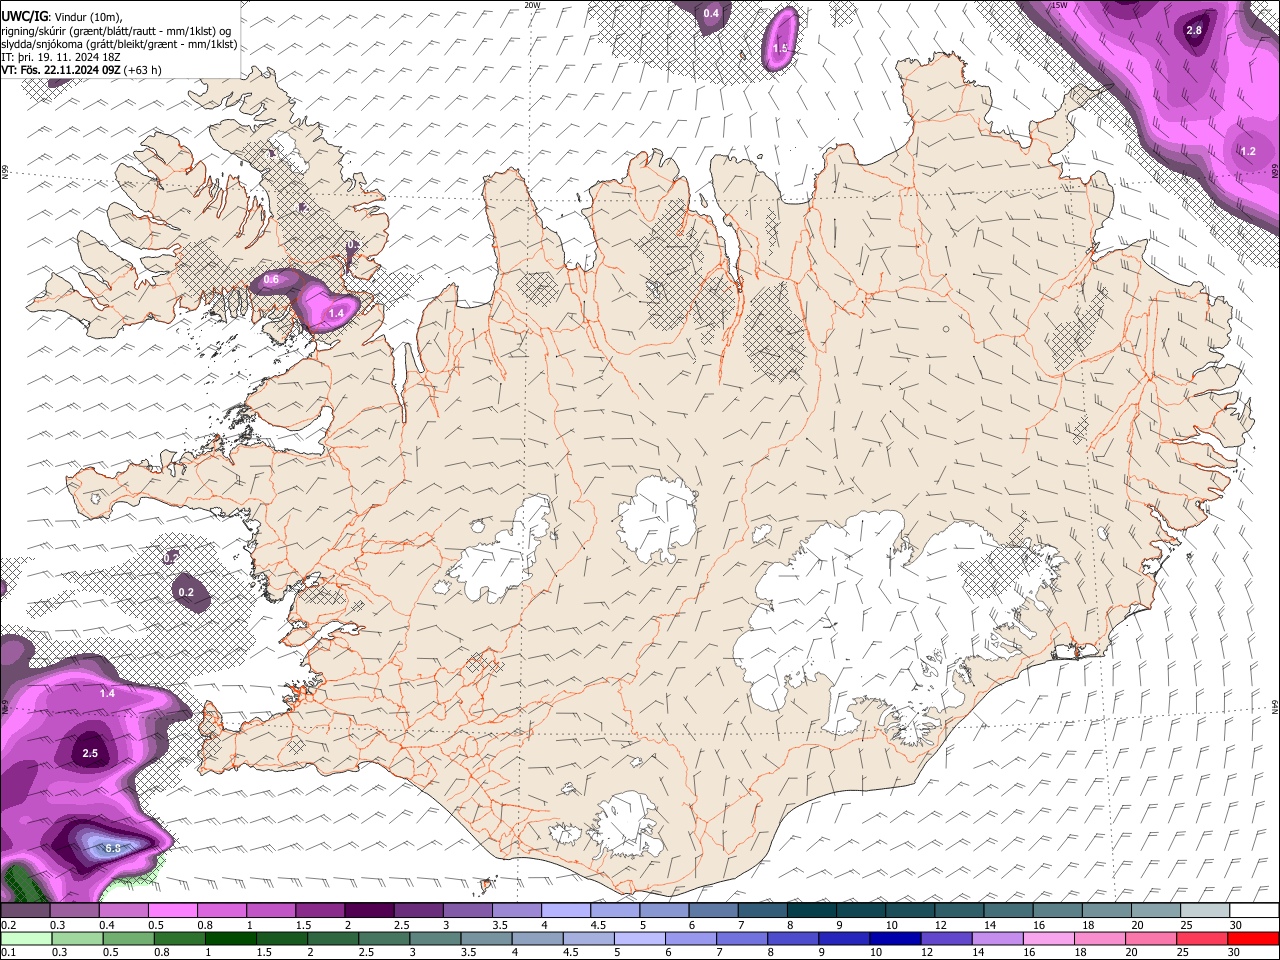Click the slydda/snjókoma legend description line
The image size is (1280, 960).
tap(119, 44)
